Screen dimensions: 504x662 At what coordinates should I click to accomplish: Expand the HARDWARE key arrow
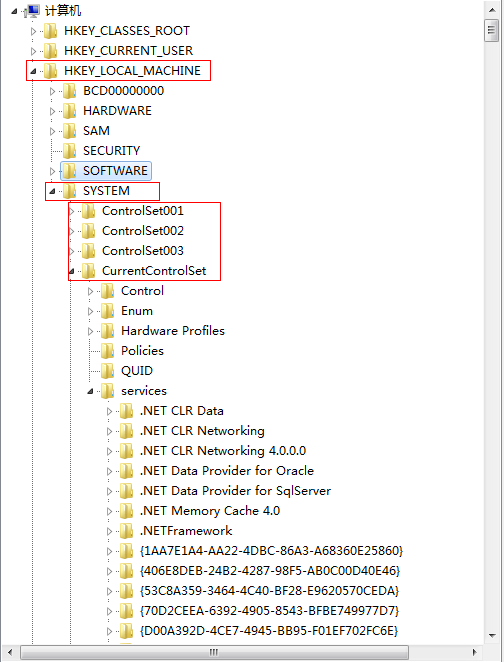click(x=52, y=111)
